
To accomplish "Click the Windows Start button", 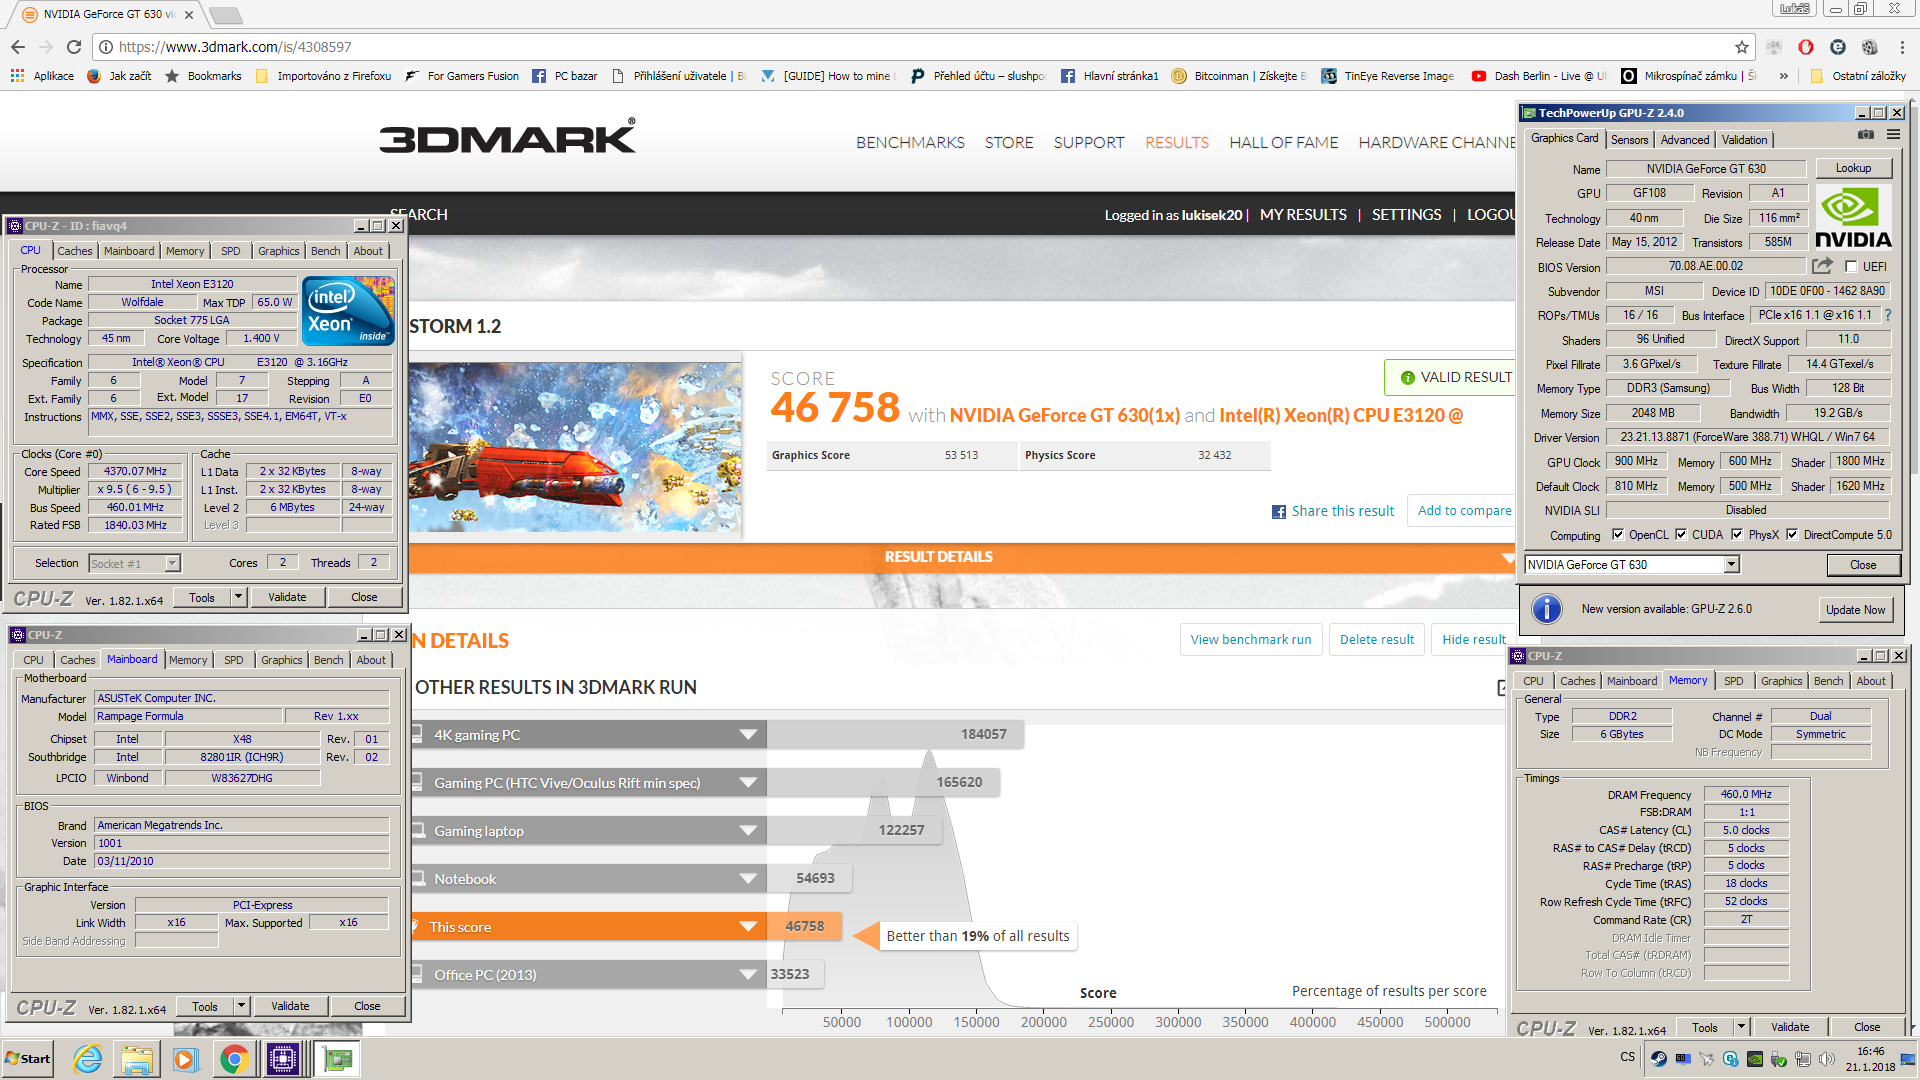I will (x=28, y=1059).
